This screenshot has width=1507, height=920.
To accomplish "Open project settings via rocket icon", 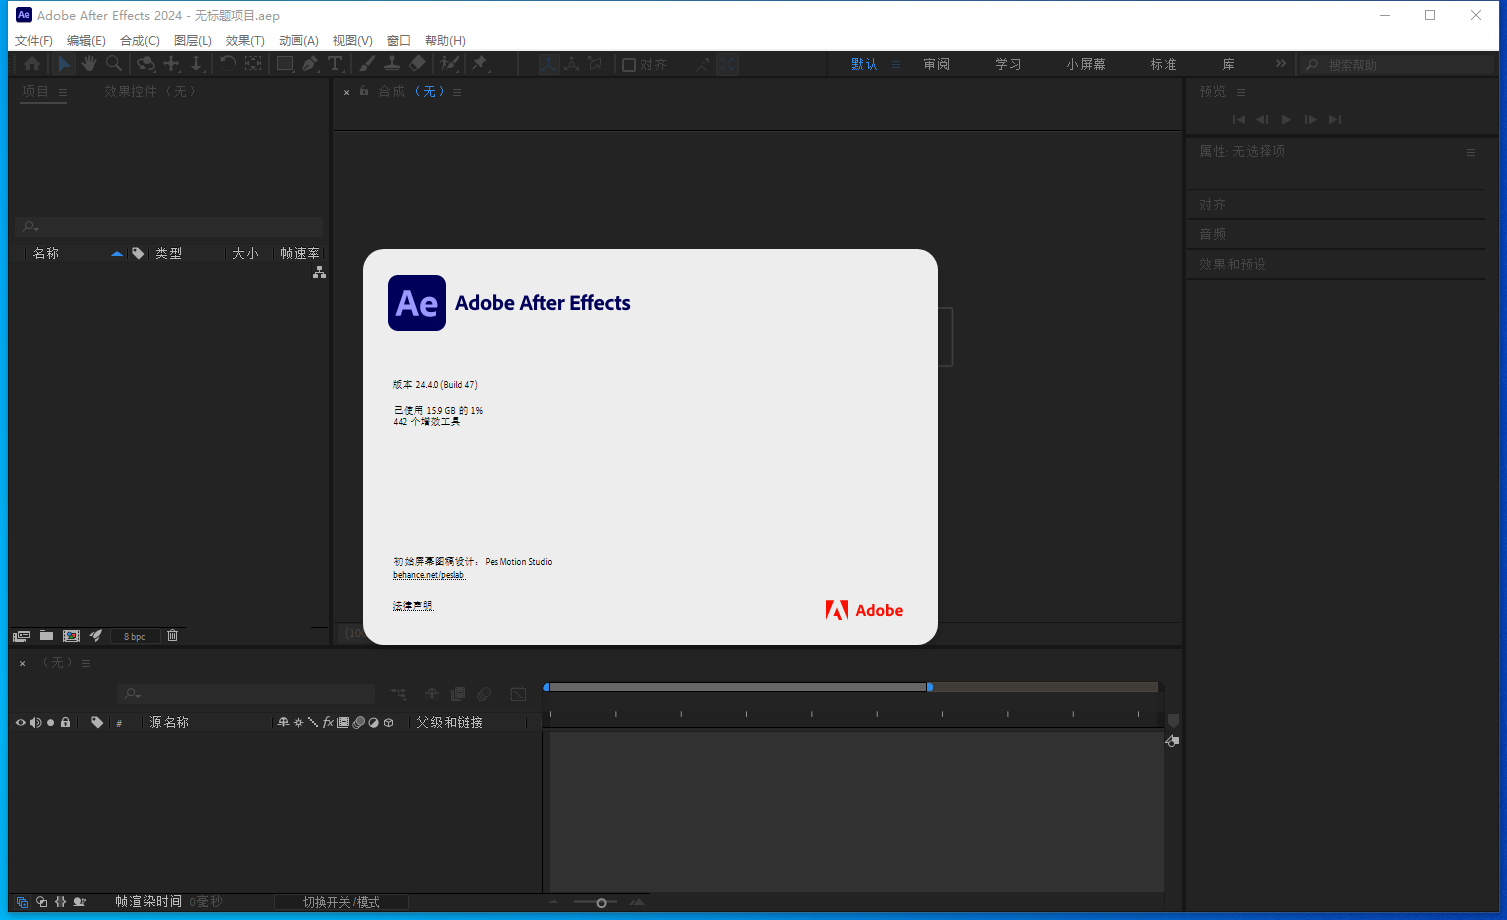I will click(x=96, y=636).
